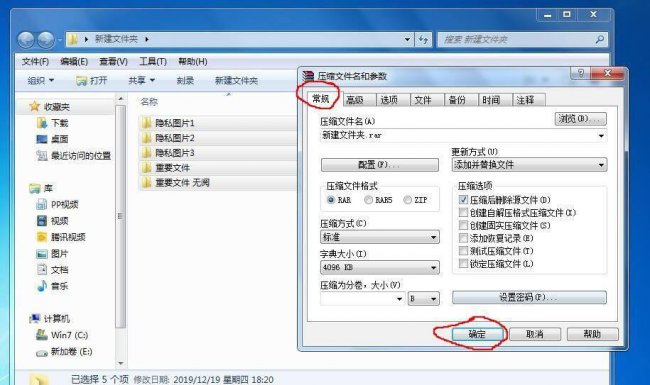Image resolution: width=650 pixels, height=385 pixels.
Task: Click the Win7 (C:) drive icon
Action: tap(42, 334)
